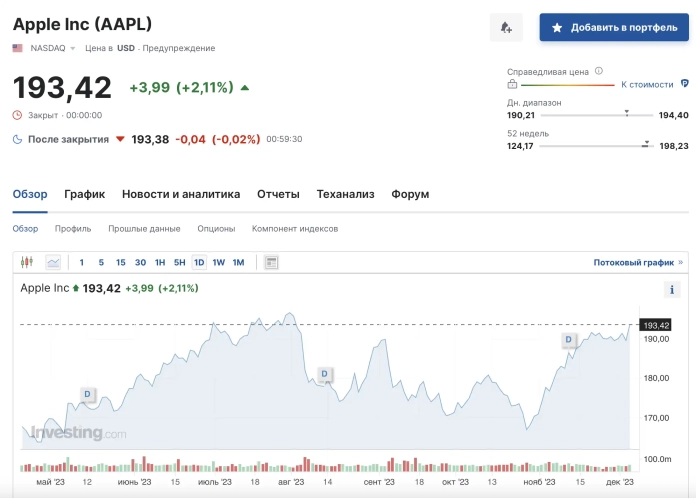Expand the NASDAQ exchange dropdown
696x498 pixels.
pyautogui.click(x=73, y=48)
